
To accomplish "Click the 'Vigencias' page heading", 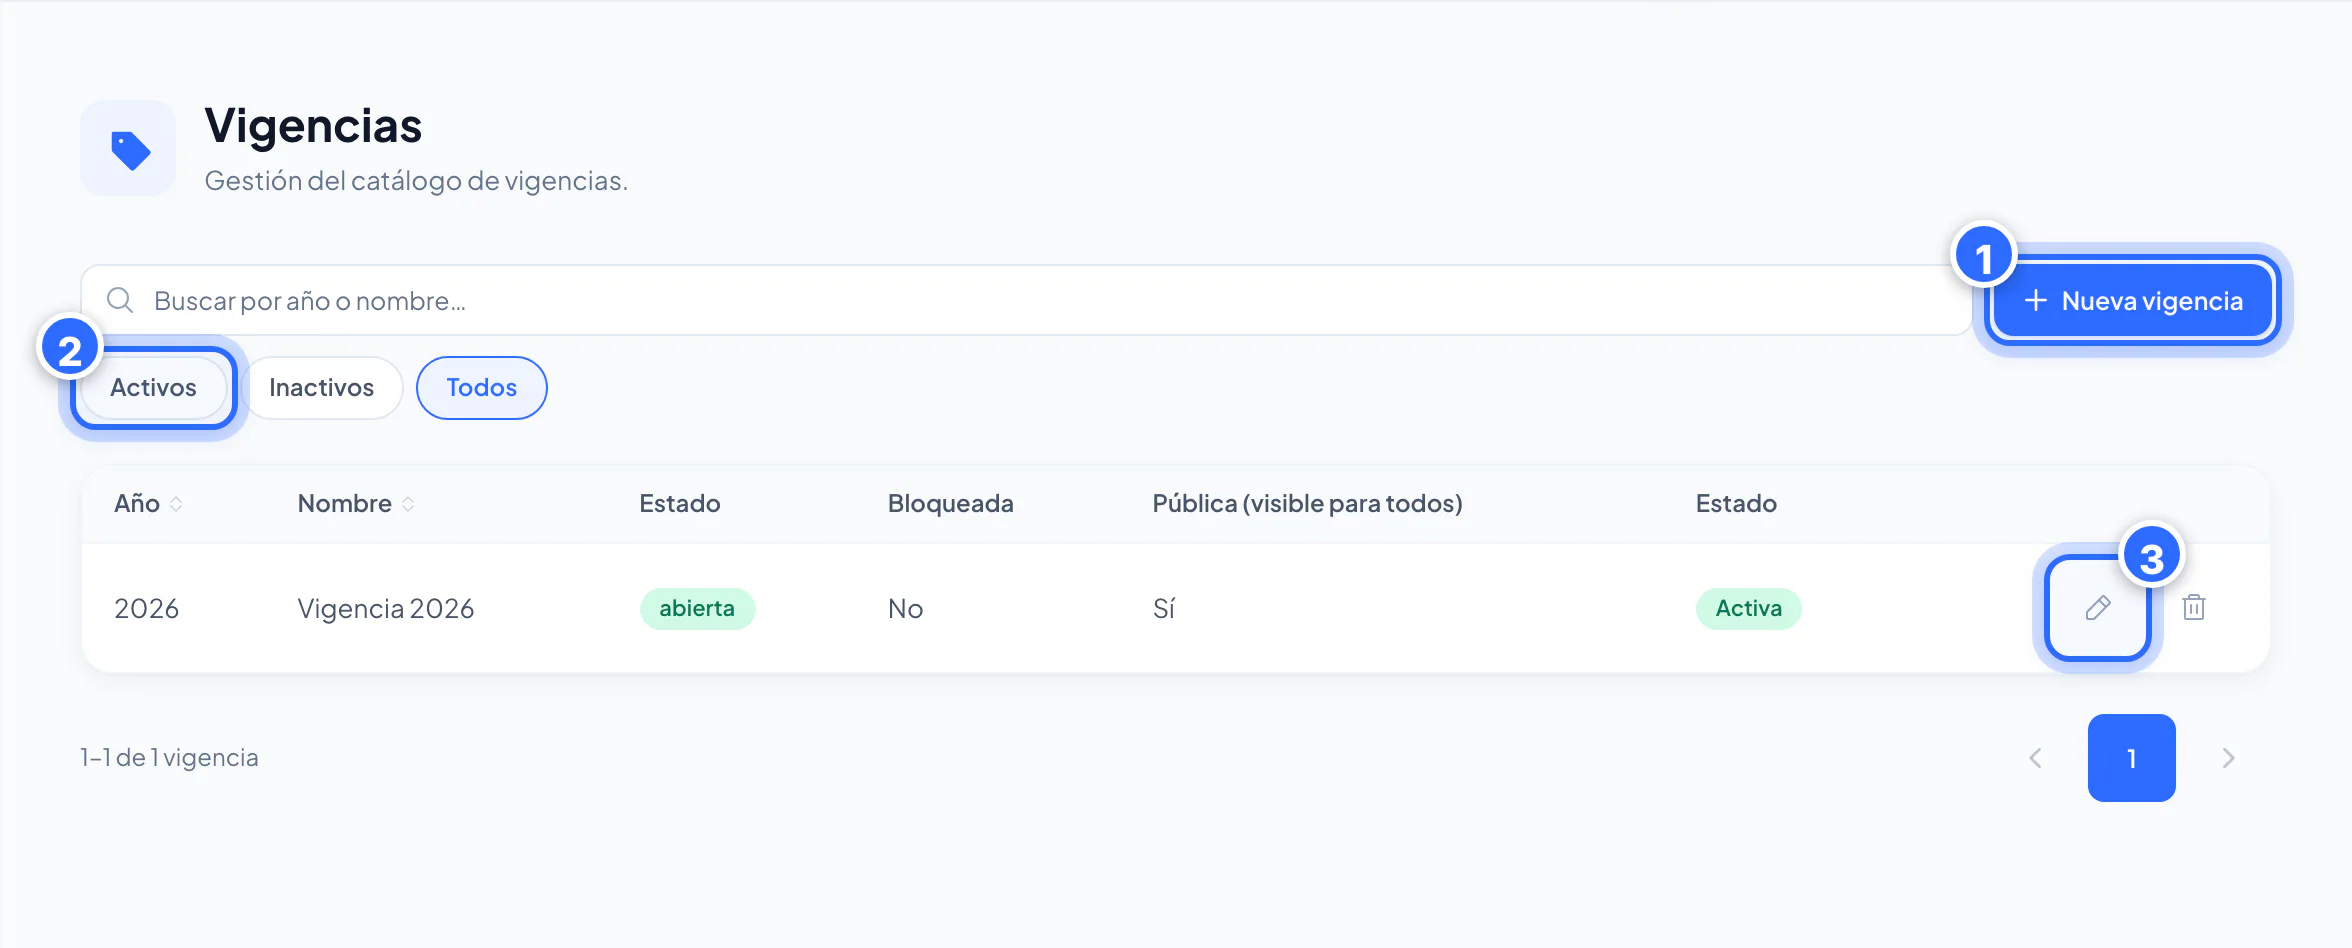I will [314, 126].
